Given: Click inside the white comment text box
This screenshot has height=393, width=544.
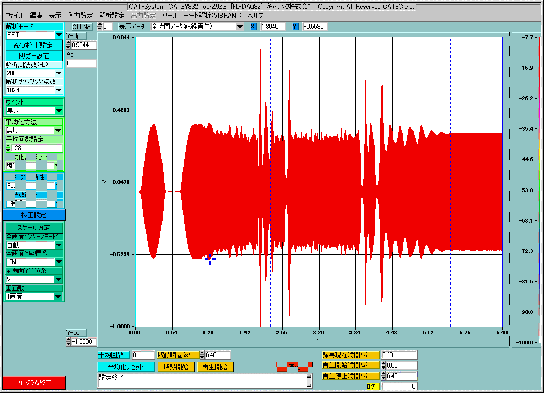Looking at the screenshot, I should click(202, 381).
